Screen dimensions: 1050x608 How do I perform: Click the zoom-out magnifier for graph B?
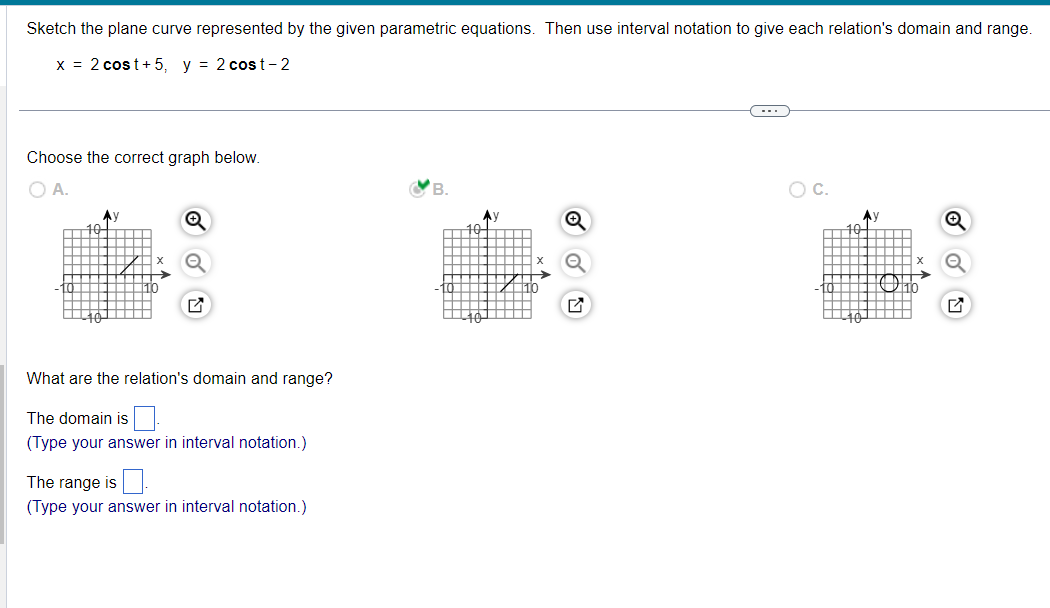pyautogui.click(x=575, y=262)
